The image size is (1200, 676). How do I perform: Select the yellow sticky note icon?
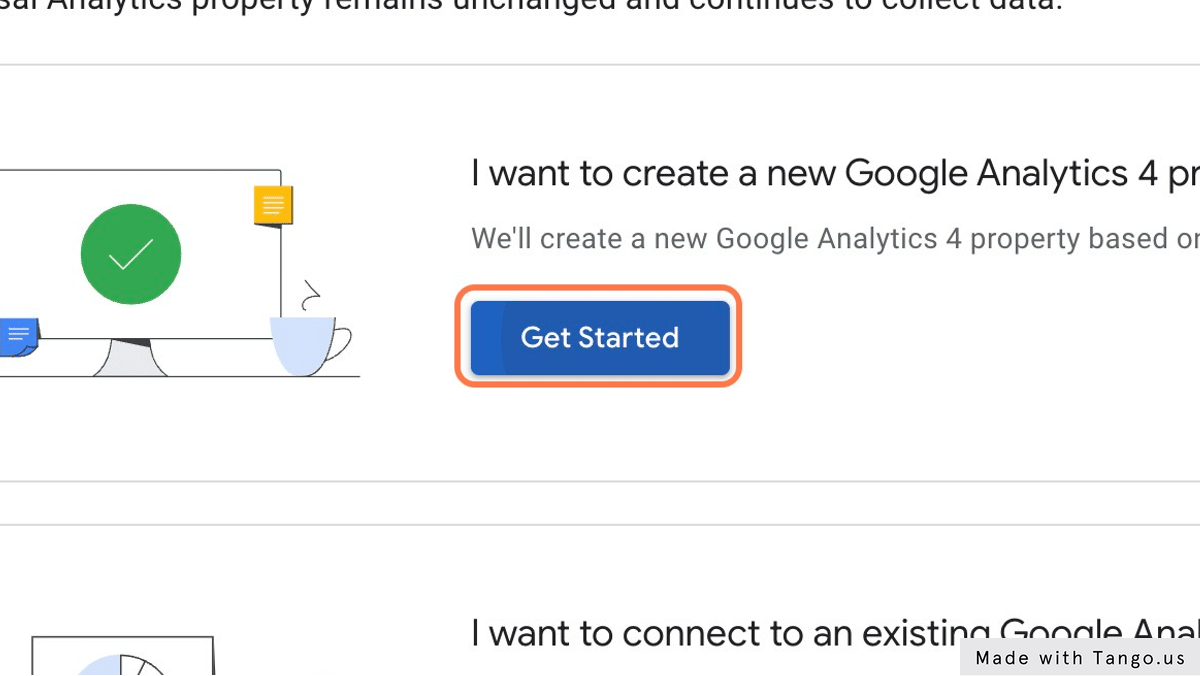tap(271, 204)
